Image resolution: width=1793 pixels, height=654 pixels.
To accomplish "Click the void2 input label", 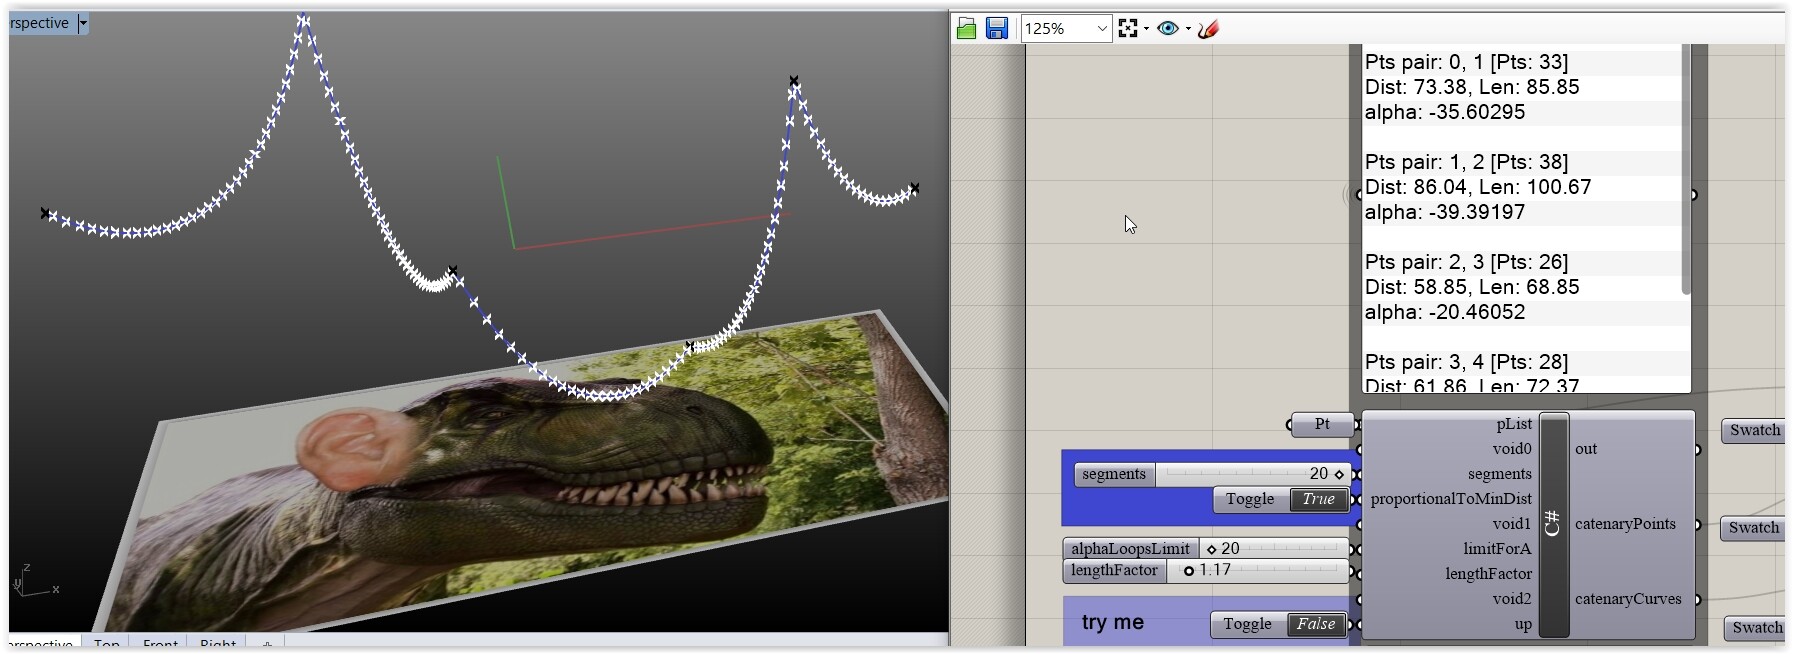I will pyautogui.click(x=1512, y=599).
